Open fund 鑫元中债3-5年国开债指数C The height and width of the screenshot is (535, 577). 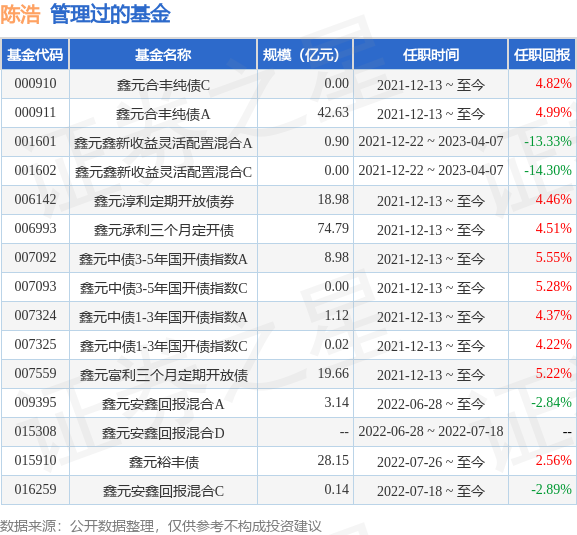164,288
